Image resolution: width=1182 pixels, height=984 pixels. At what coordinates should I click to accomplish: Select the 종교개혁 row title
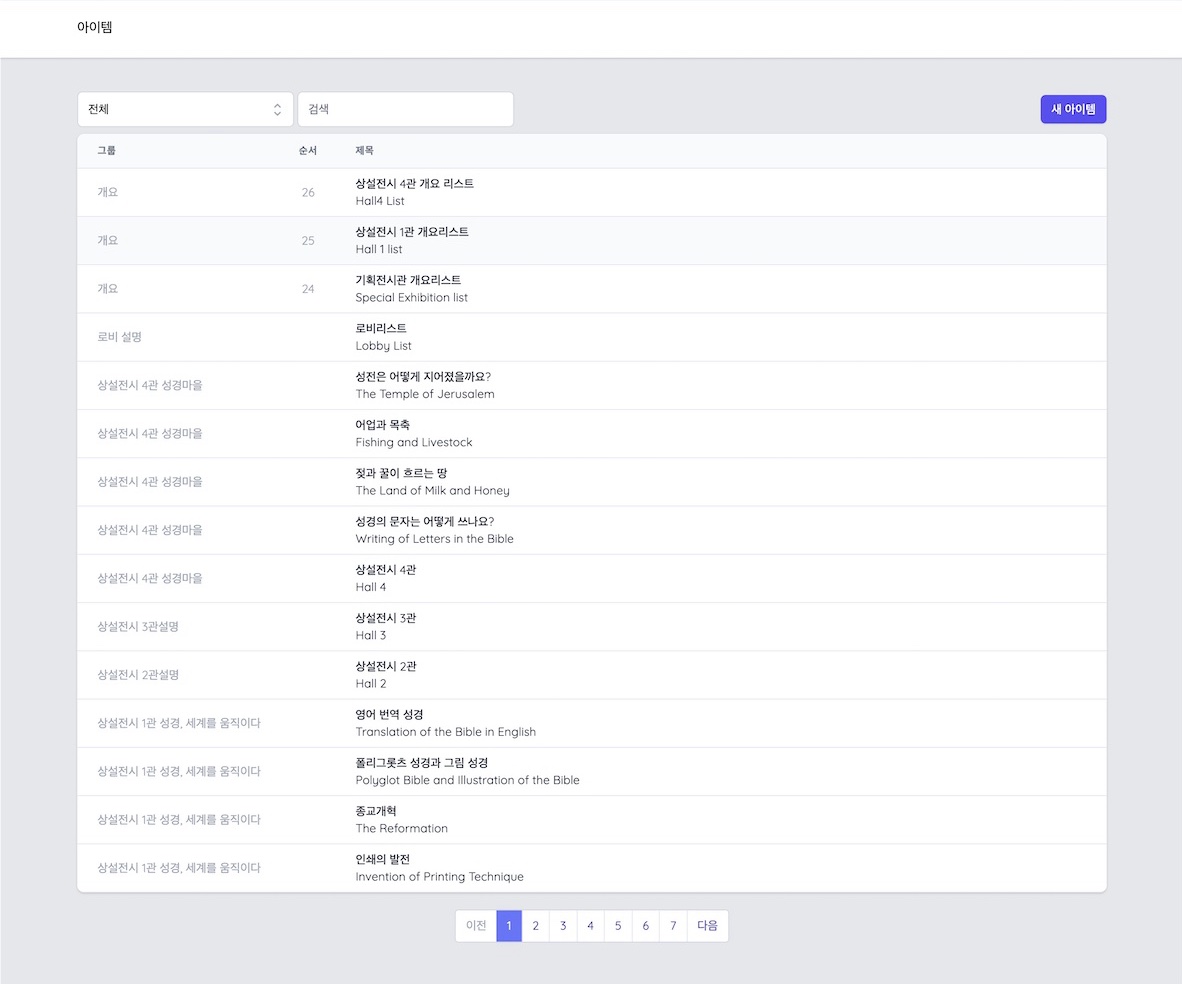click(x=375, y=811)
